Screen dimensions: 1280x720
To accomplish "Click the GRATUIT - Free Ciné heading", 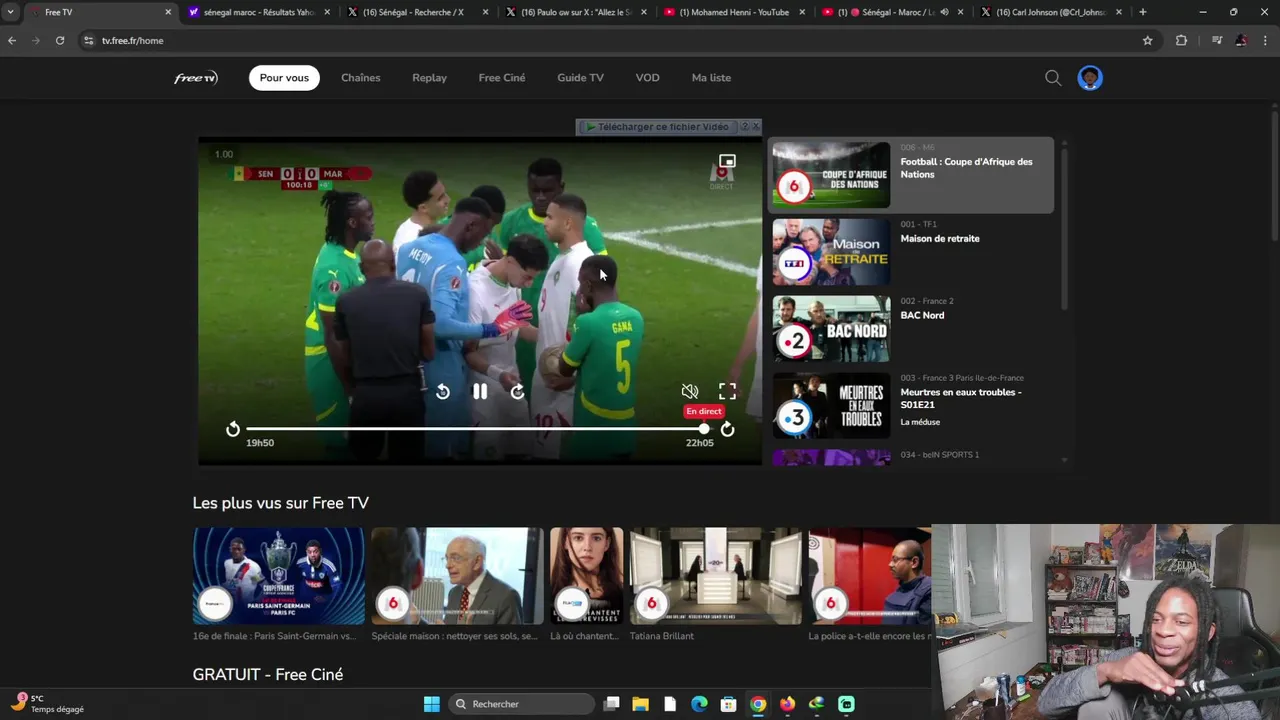I will tap(268, 675).
